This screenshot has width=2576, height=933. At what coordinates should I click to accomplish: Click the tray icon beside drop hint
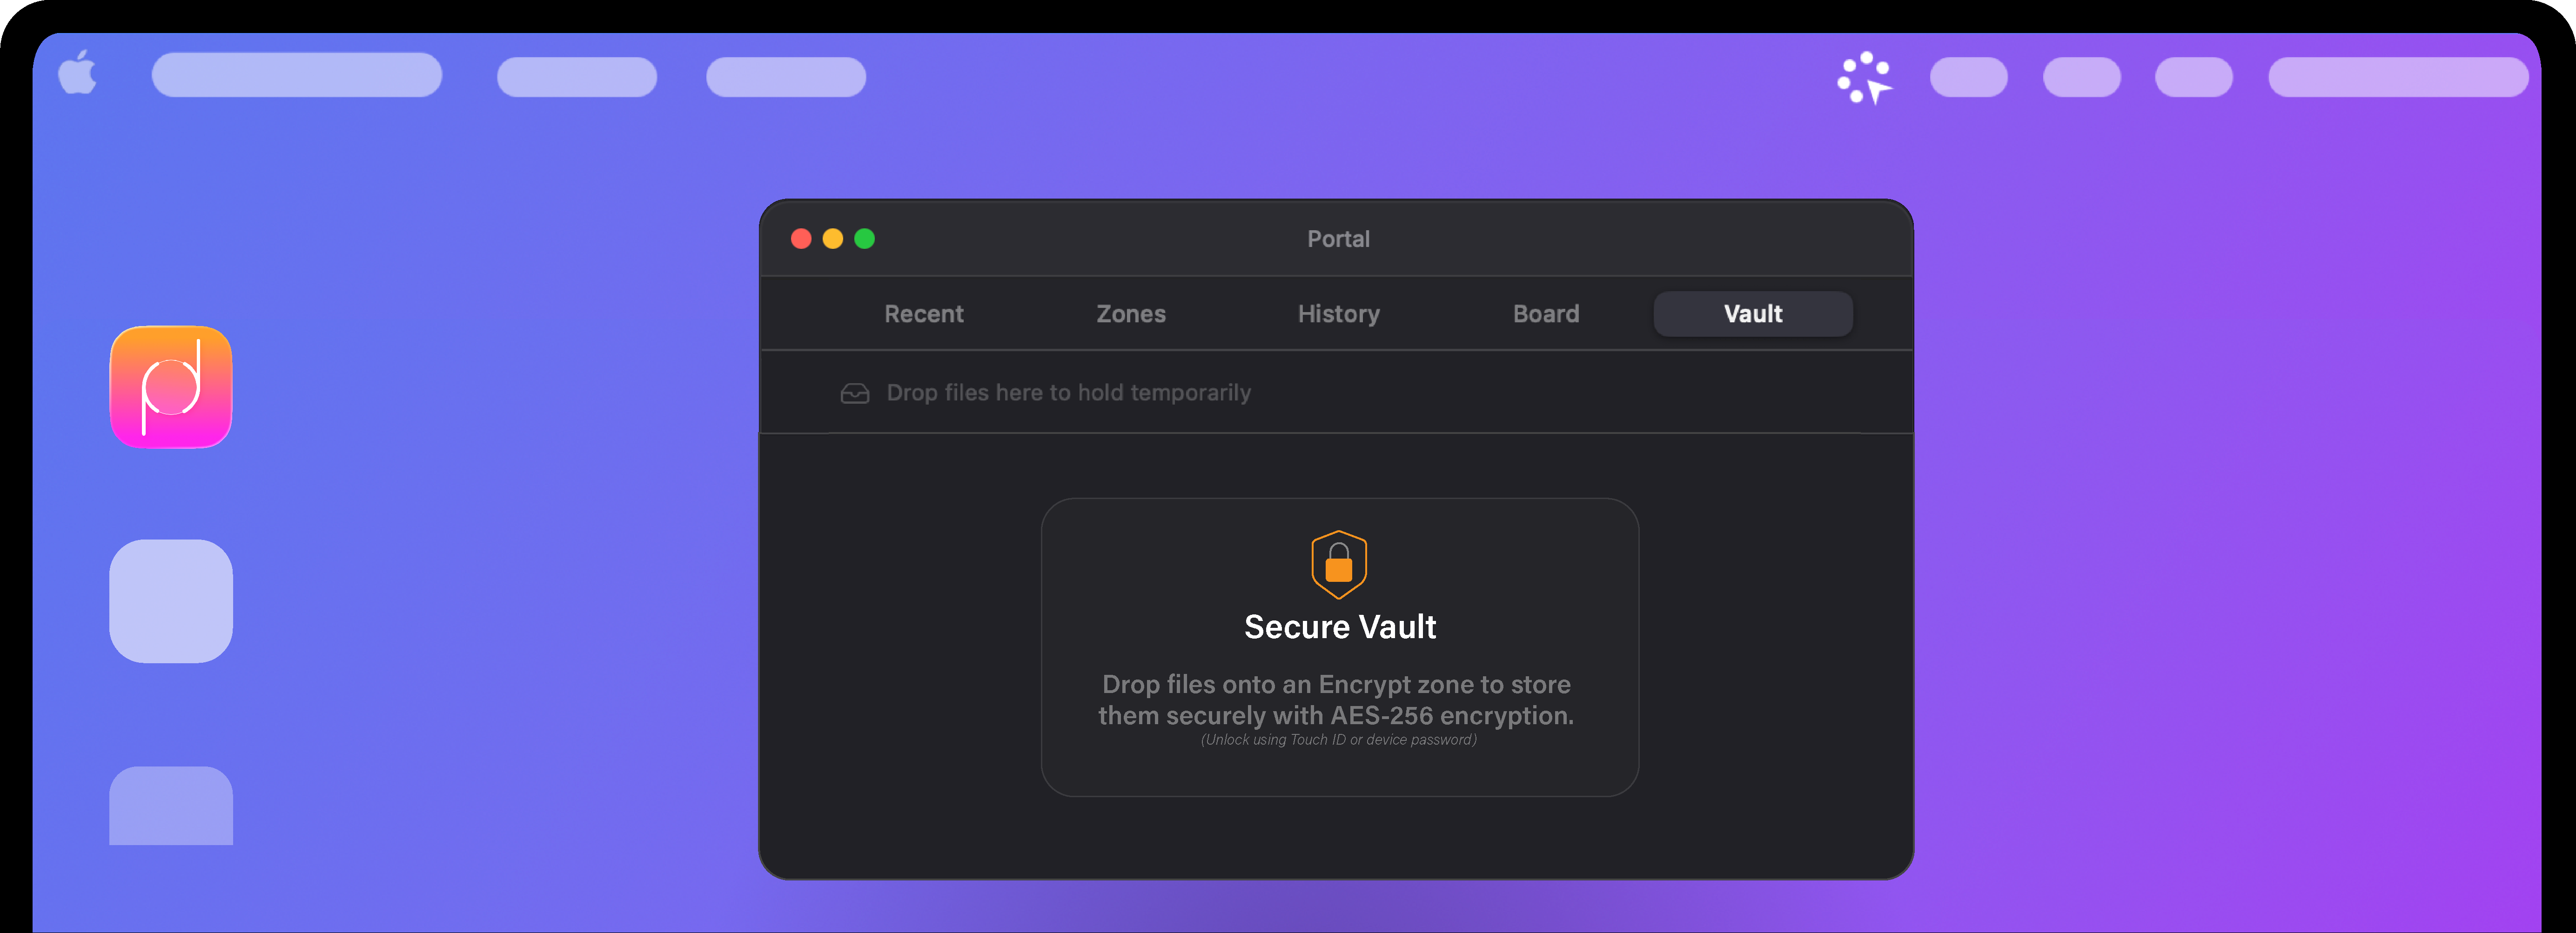855,394
